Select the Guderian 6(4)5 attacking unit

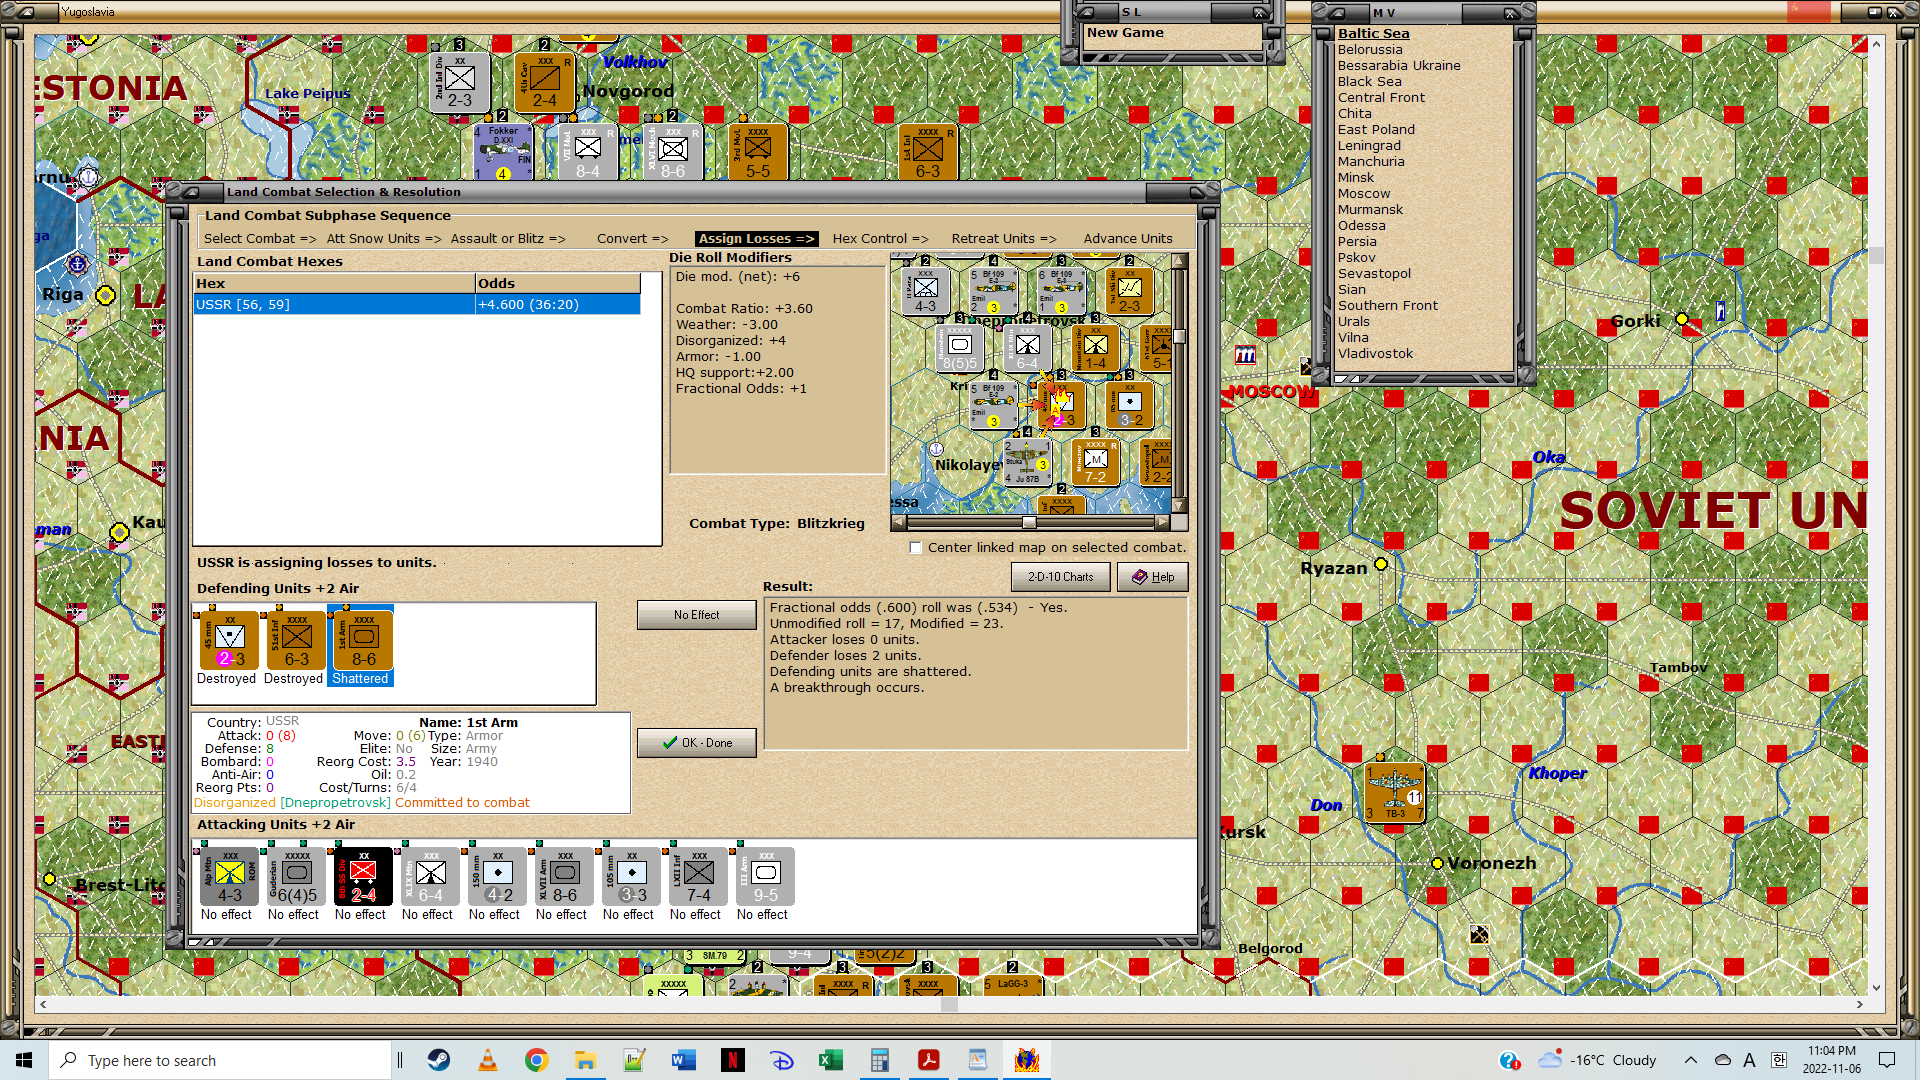[x=296, y=876]
